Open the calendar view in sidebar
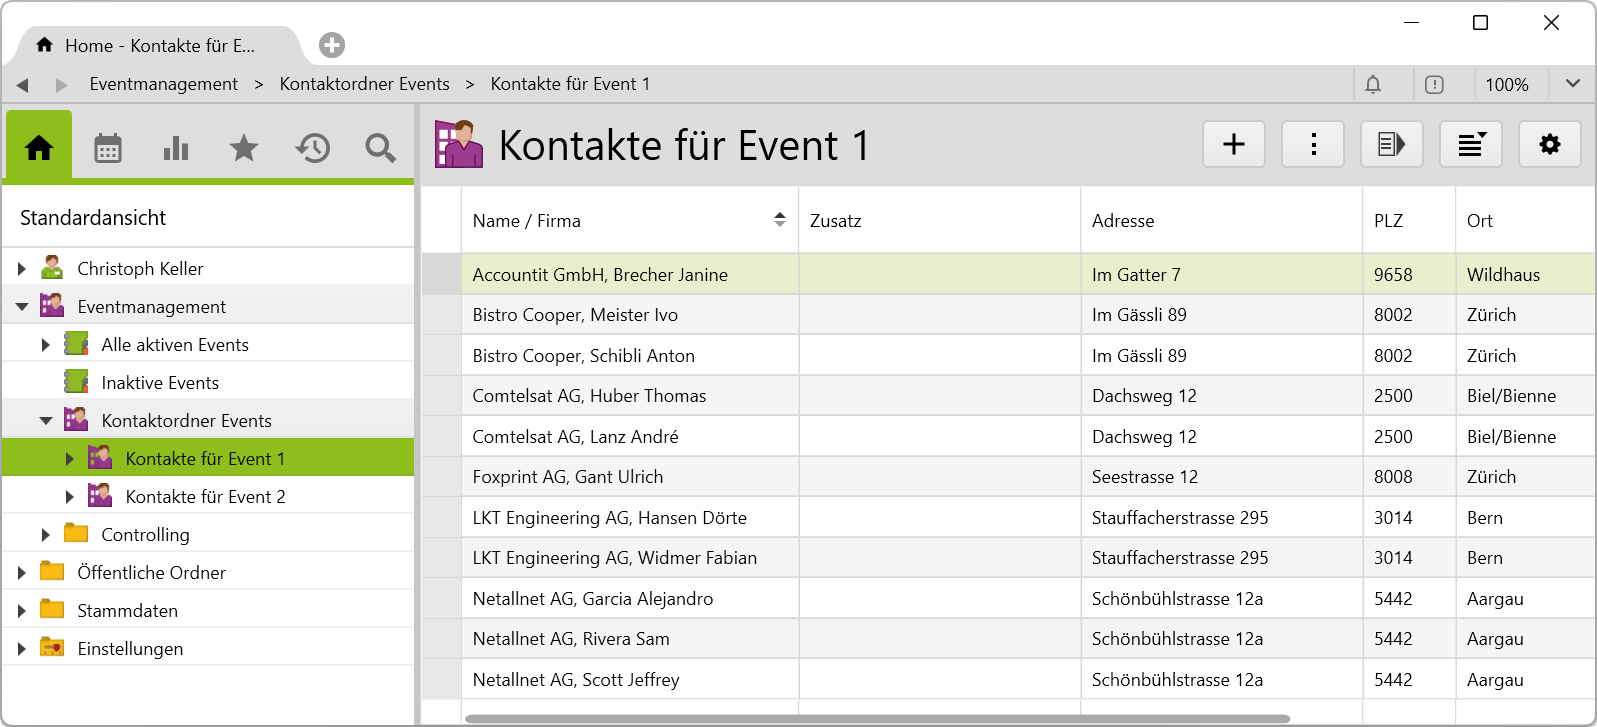 108,148
